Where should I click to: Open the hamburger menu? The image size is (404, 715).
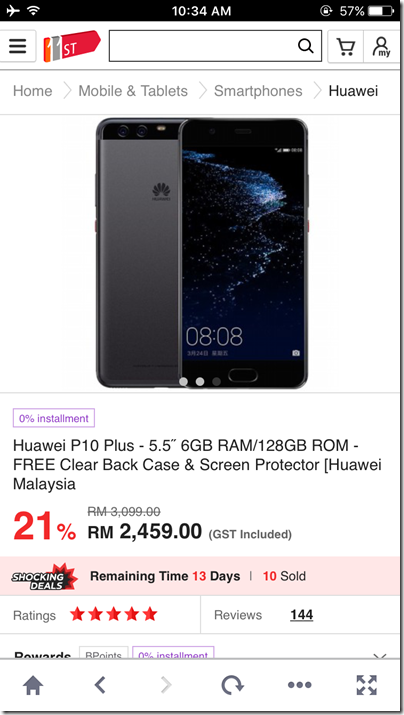coord(18,46)
